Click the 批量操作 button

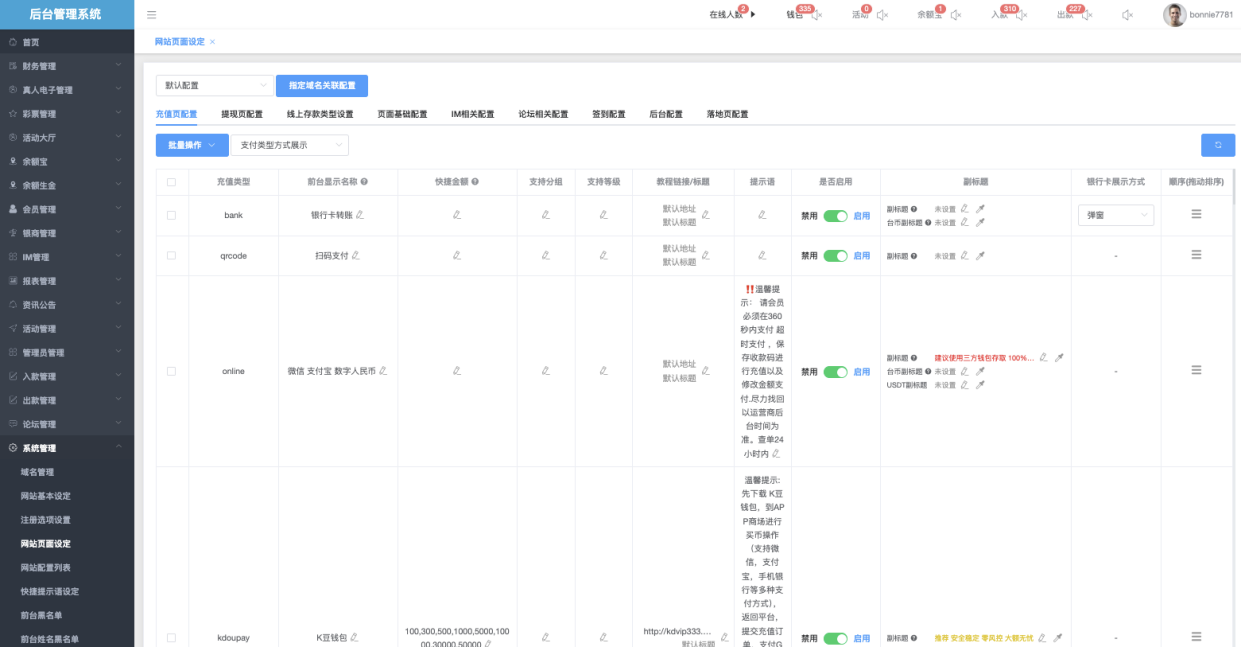192,145
